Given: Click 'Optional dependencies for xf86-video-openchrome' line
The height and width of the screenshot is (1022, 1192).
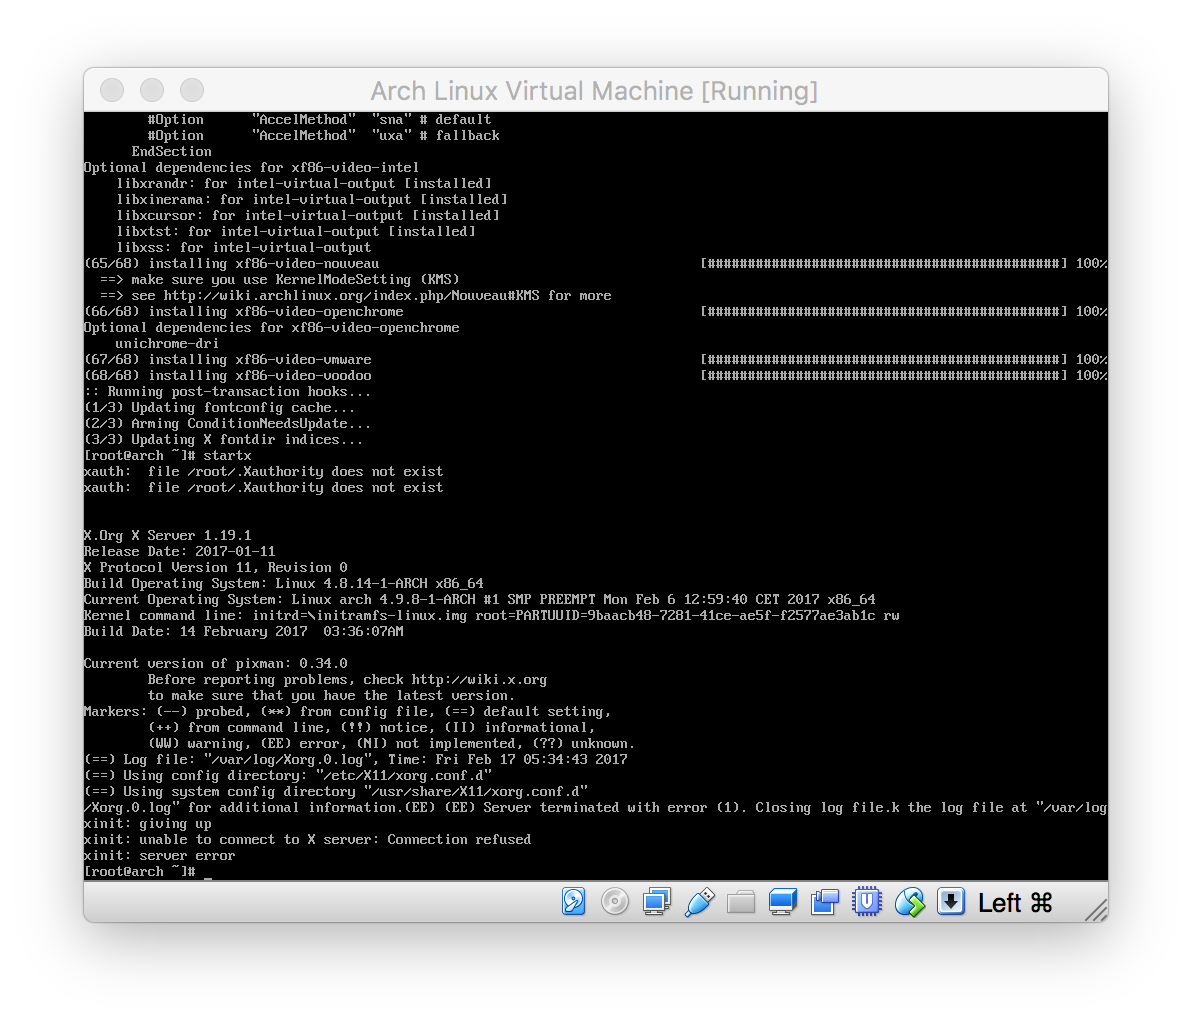Looking at the screenshot, I should [x=271, y=328].
